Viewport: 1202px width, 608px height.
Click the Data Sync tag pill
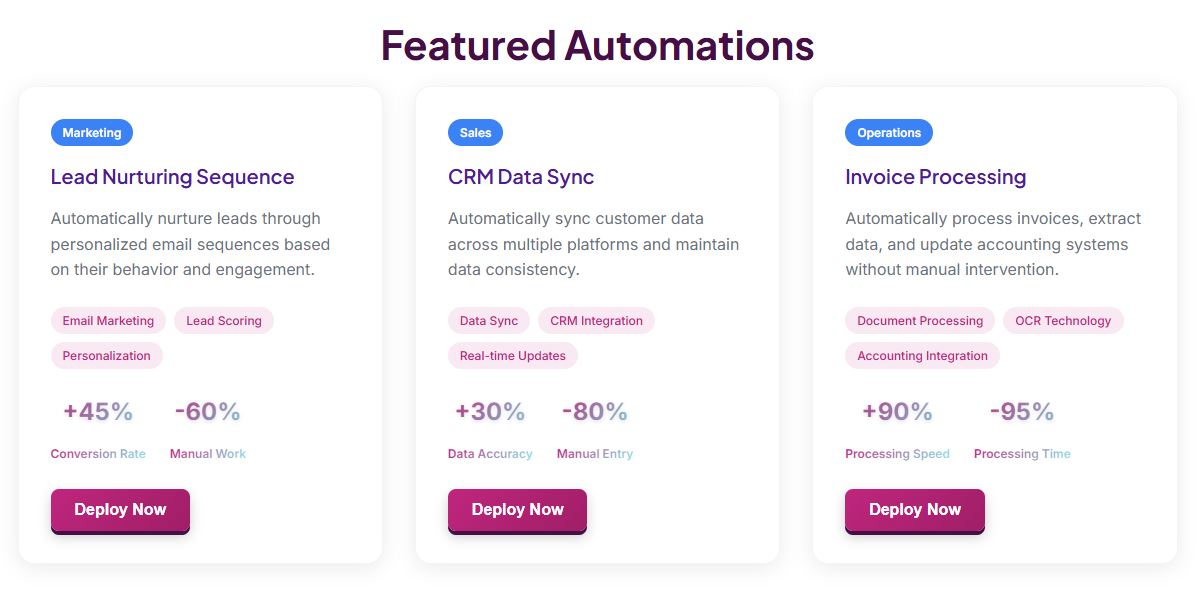pos(488,320)
